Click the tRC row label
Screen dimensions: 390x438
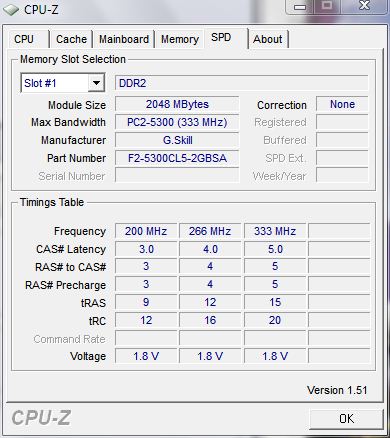(97, 321)
